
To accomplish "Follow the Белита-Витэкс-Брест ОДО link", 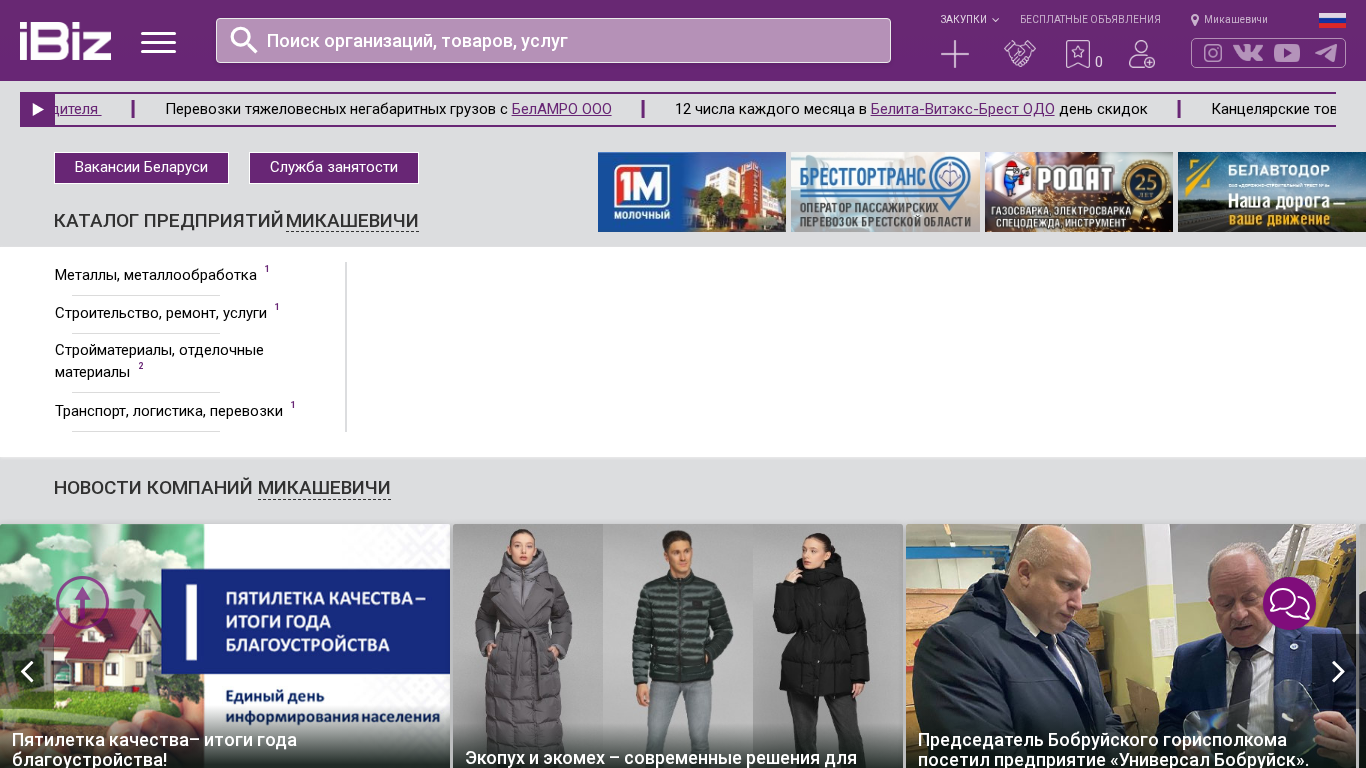I will coord(962,109).
